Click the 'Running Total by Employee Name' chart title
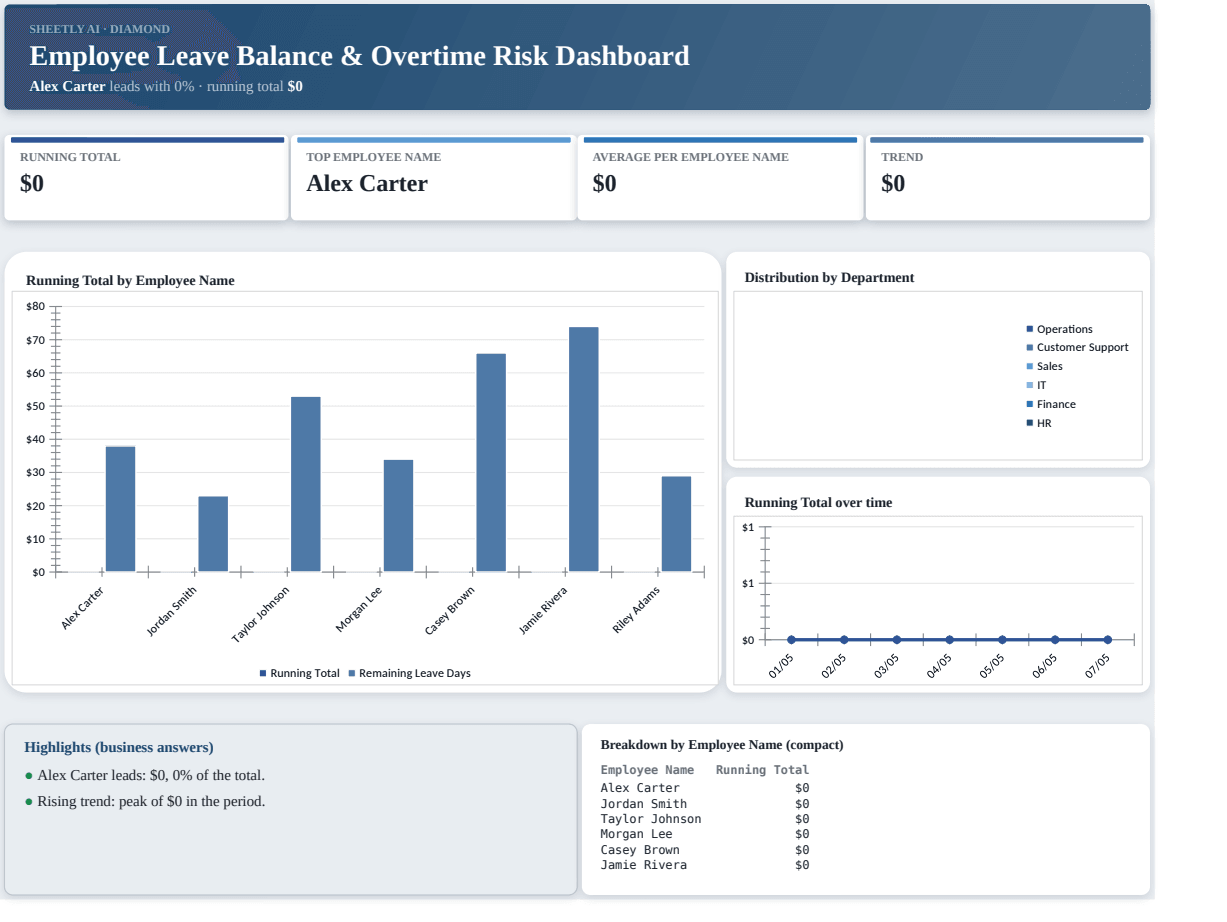This screenshot has width=1227, height=922. pyautogui.click(x=130, y=281)
